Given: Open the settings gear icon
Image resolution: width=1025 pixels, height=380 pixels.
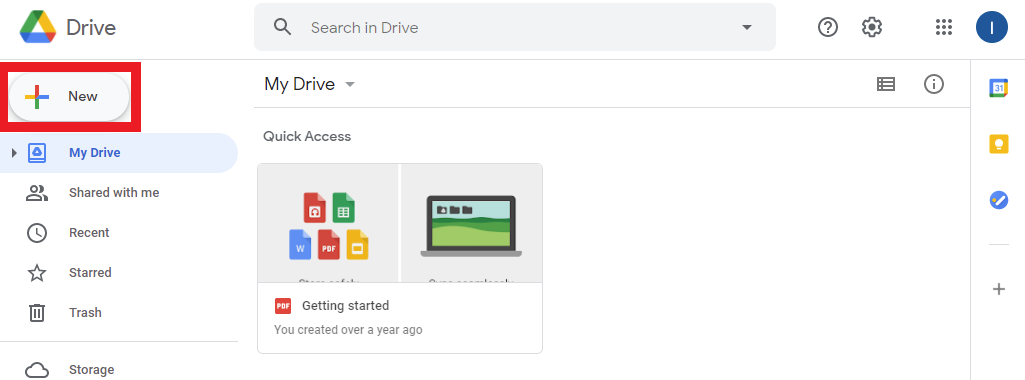Looking at the screenshot, I should click(871, 27).
